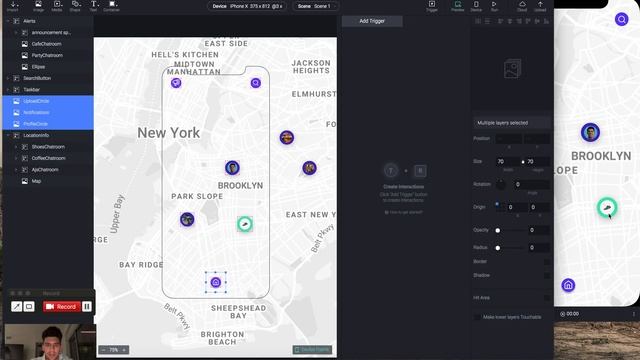The width and height of the screenshot is (640, 360).
Task: Open the How to get started link
Action: click(x=404, y=212)
